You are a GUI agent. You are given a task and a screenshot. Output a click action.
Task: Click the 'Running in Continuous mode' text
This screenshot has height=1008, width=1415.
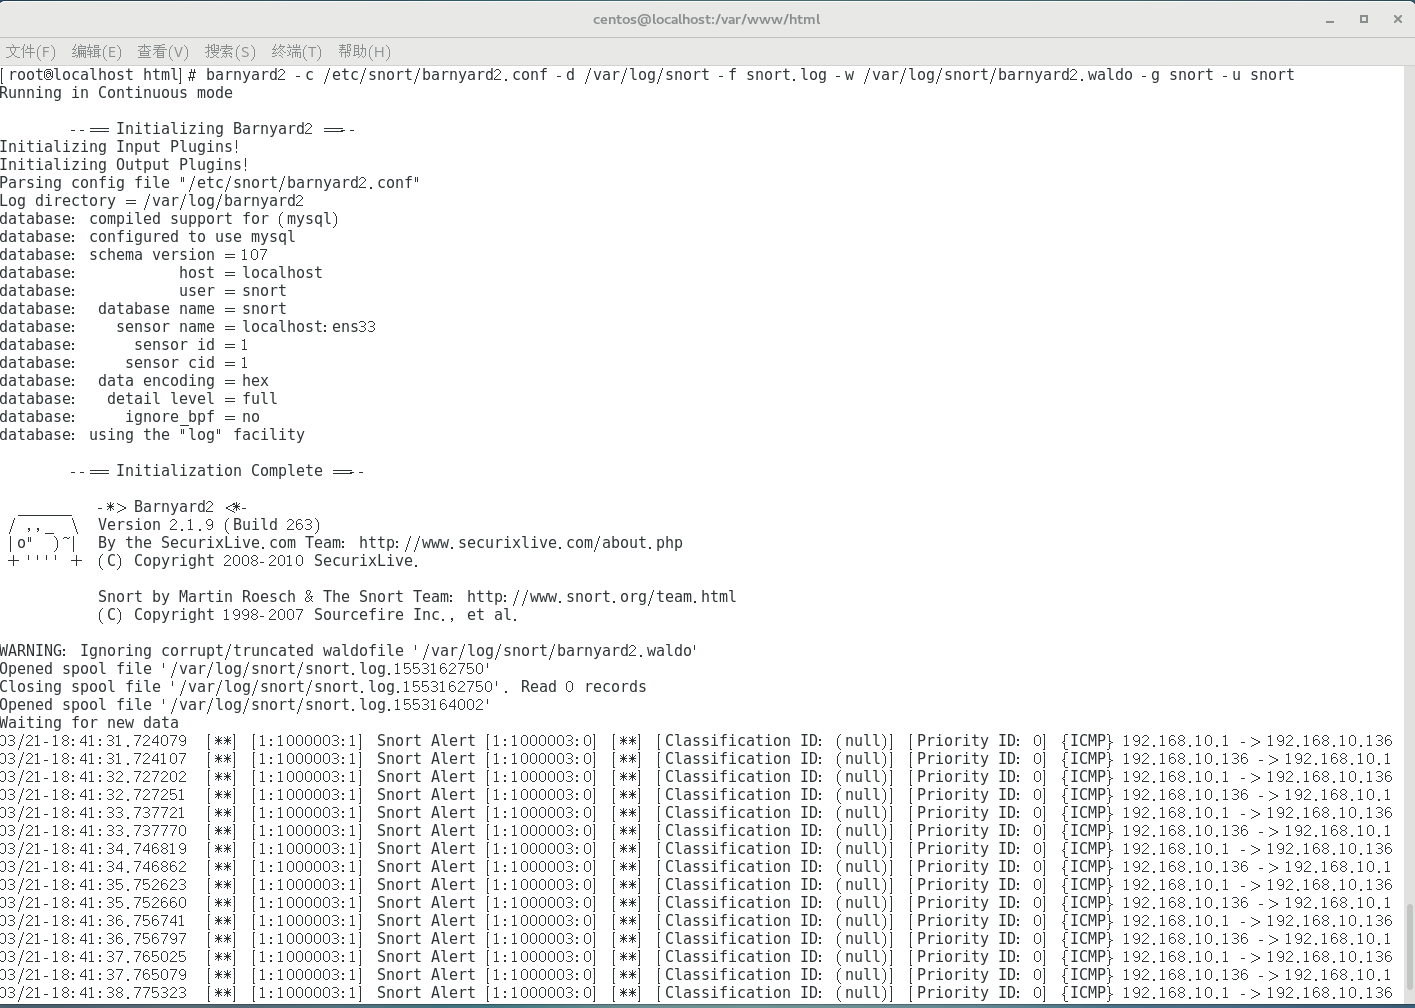tap(116, 92)
